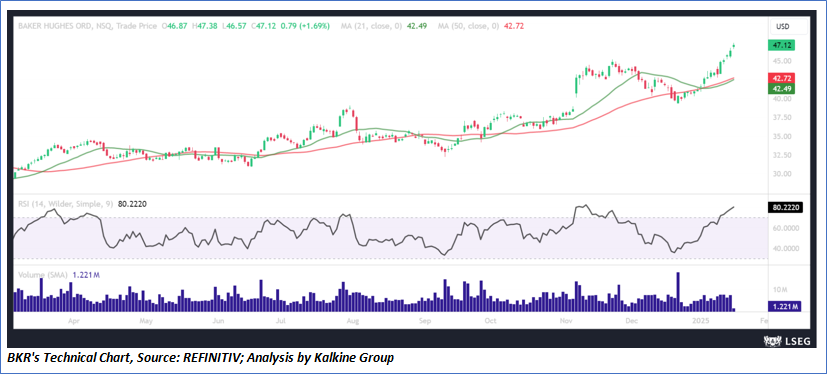Screen dimensions: 827x374
Task: Click the 40.0000 RSI axis label
Action: [x=785, y=248]
